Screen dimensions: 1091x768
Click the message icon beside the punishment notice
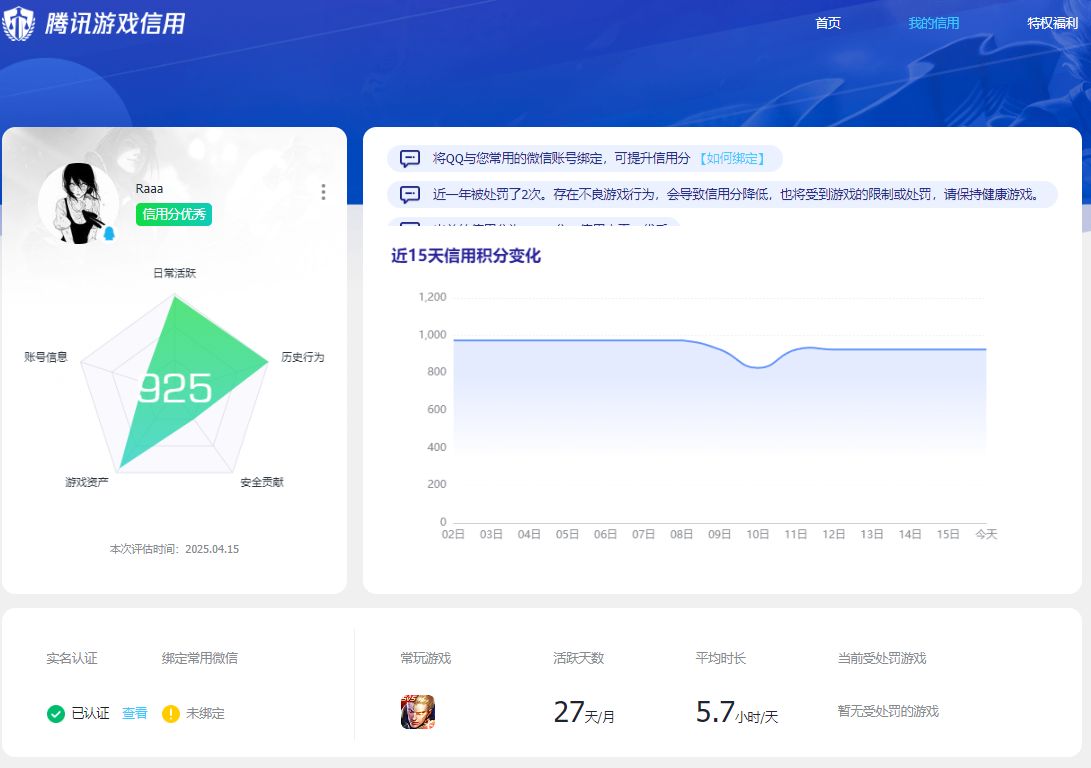[410, 194]
